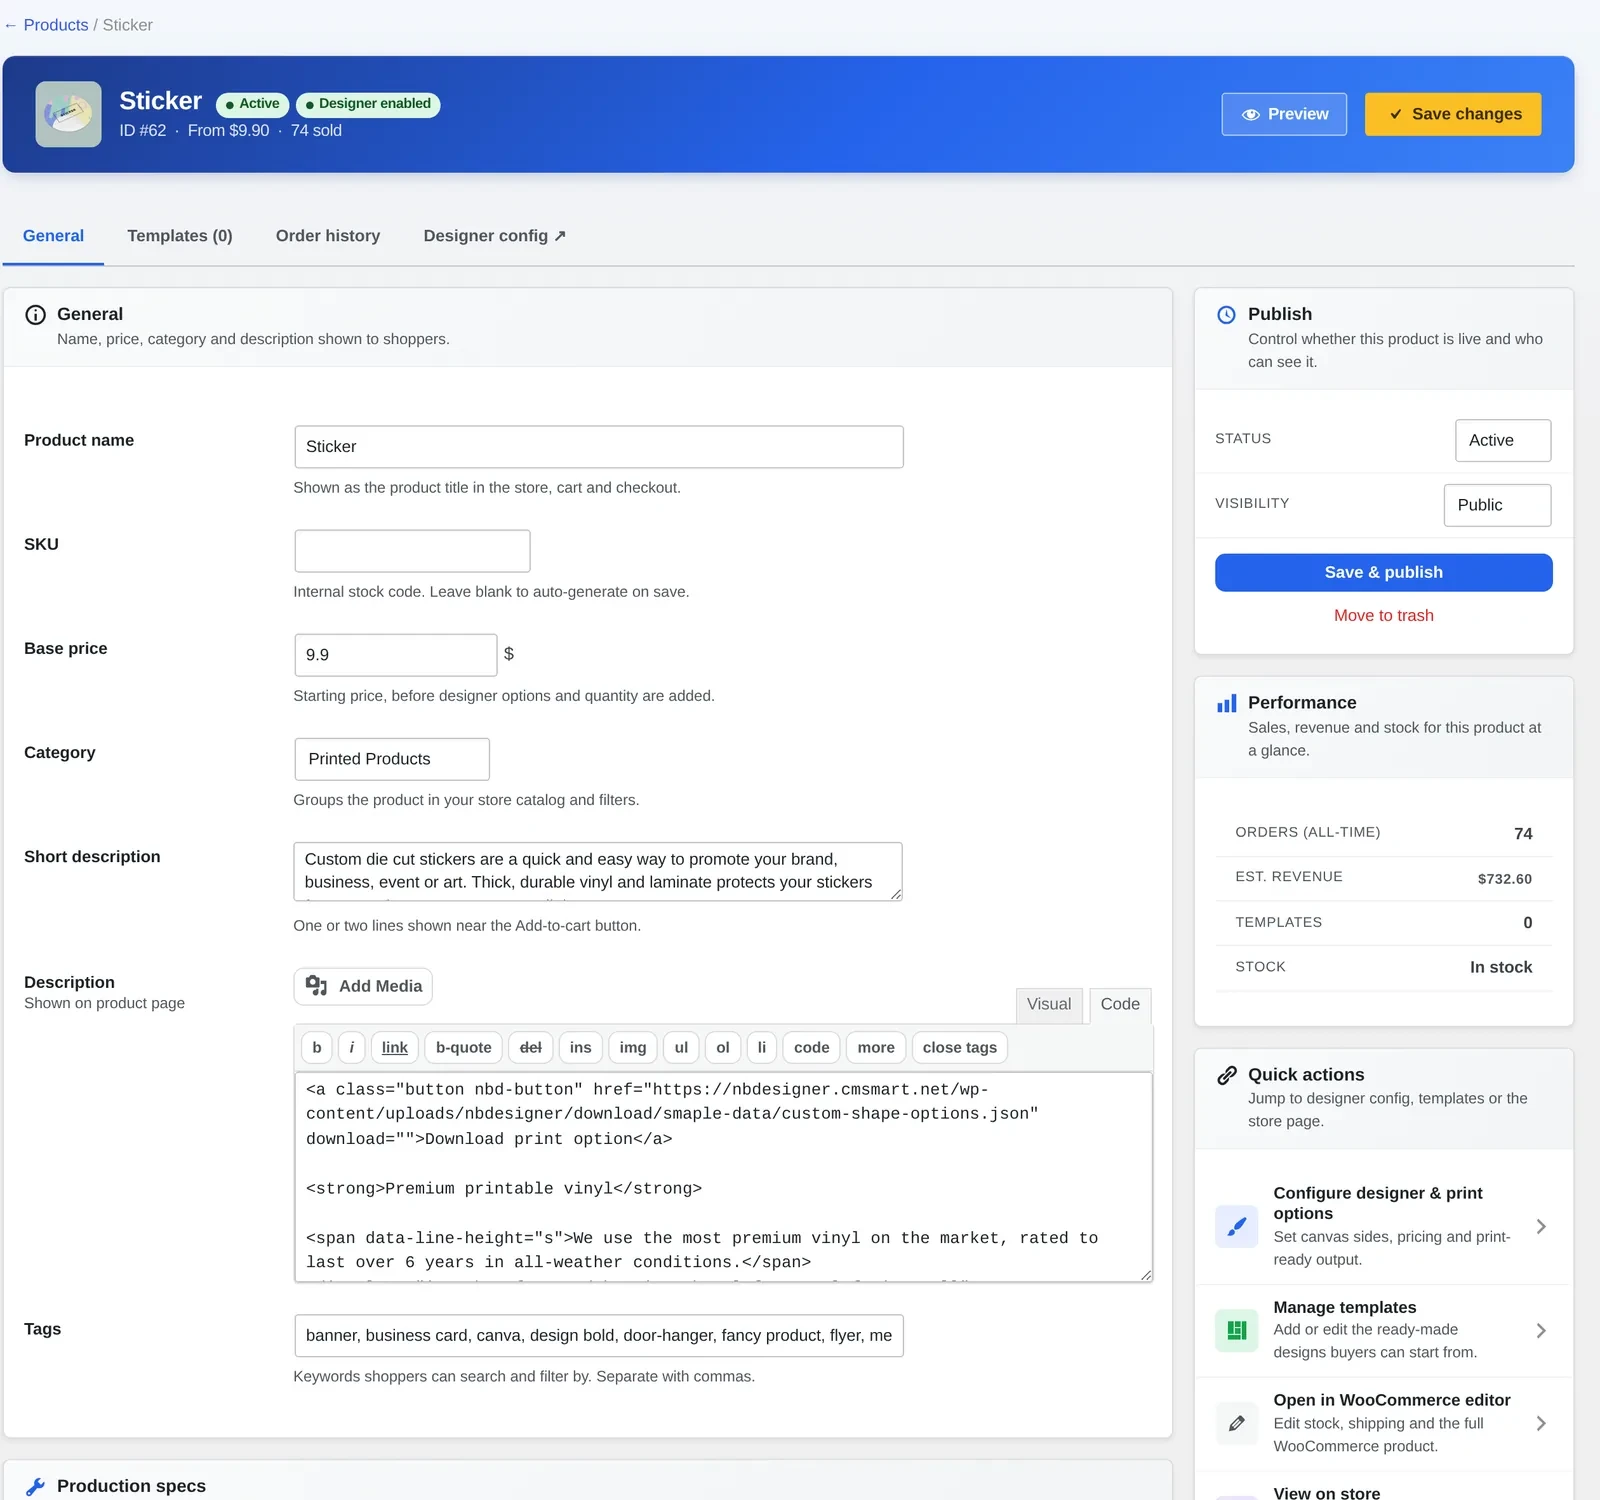Switch editor to Visual mode
Viewport: 1600px width, 1500px height.
tap(1048, 1005)
